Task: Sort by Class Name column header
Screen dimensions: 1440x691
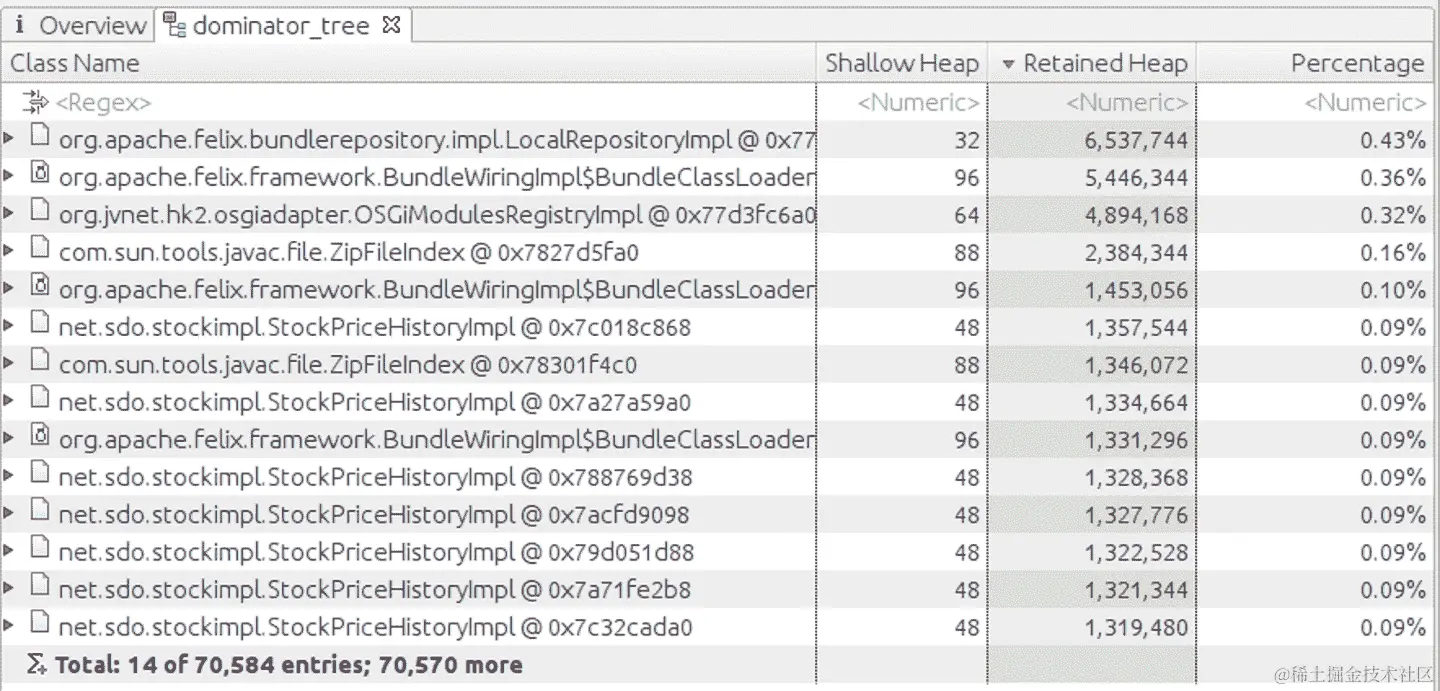Action: (x=408, y=63)
